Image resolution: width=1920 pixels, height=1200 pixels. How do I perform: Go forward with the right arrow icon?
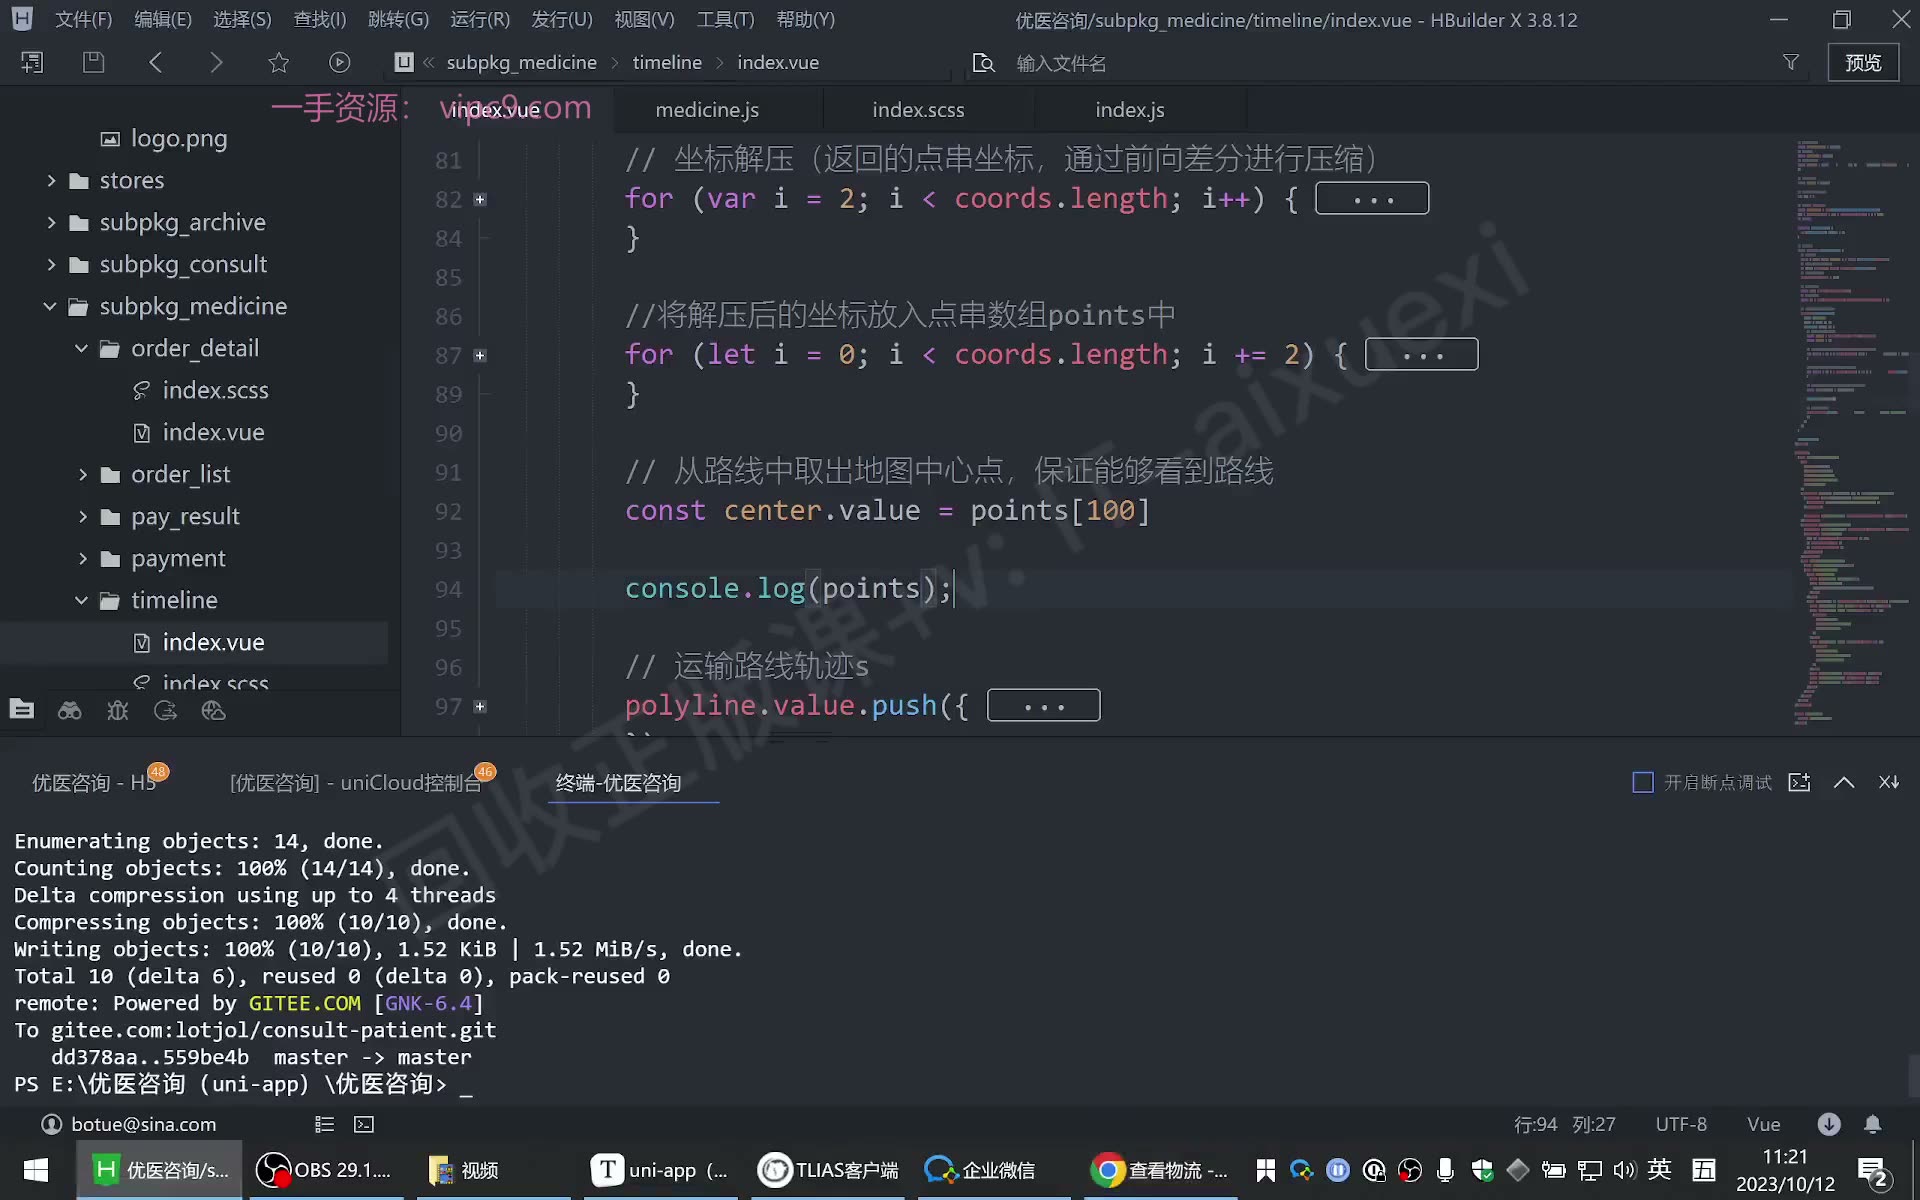(x=216, y=62)
